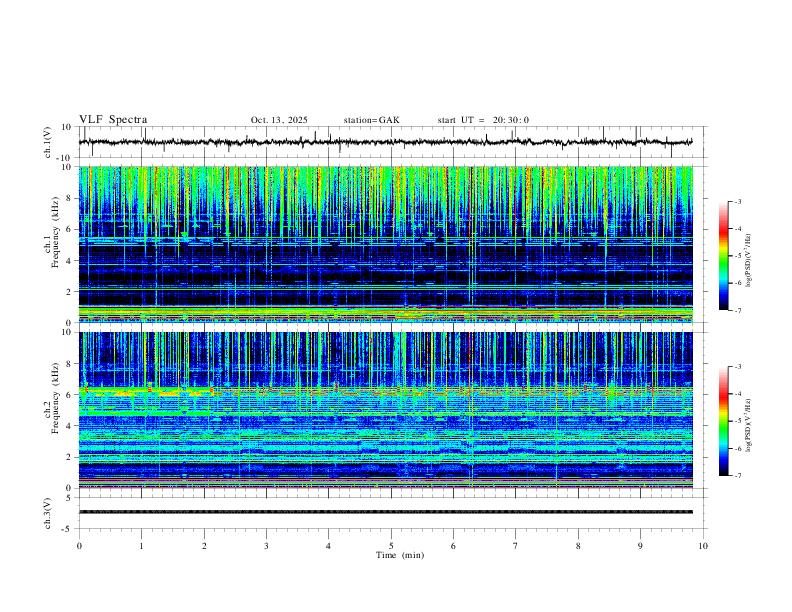The width and height of the screenshot is (792, 612).
Task: Click the ch.2 spectrogram color scale bar
Action: (723, 421)
